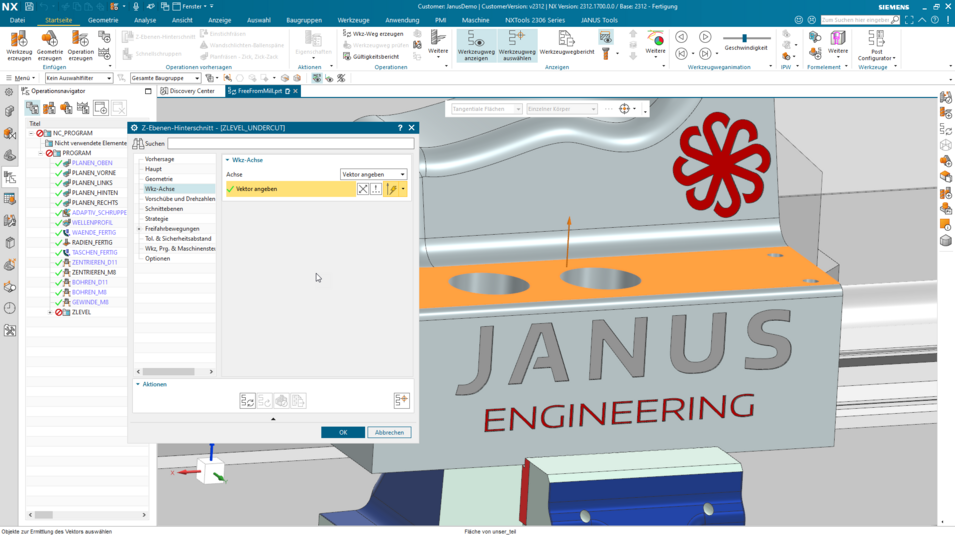Collapse NC_PROGRAM node

click(x=31, y=133)
